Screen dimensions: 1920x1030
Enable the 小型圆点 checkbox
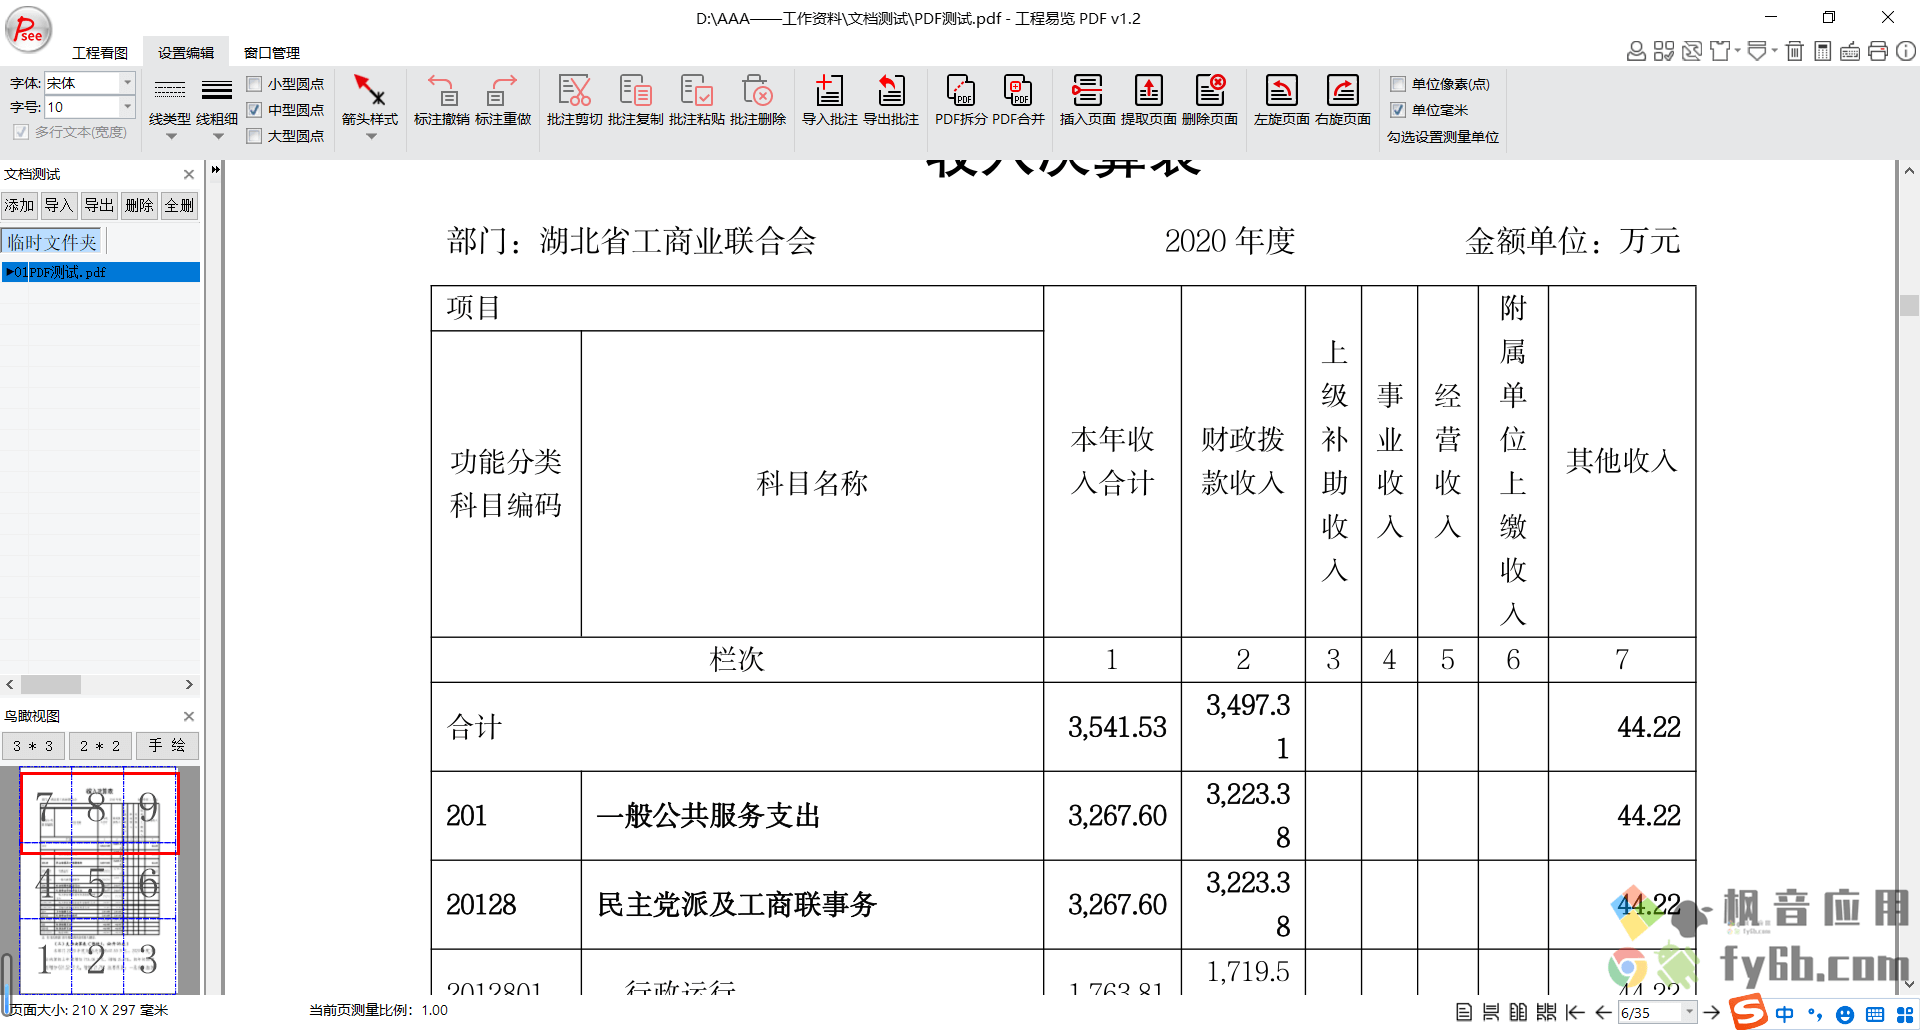(254, 84)
